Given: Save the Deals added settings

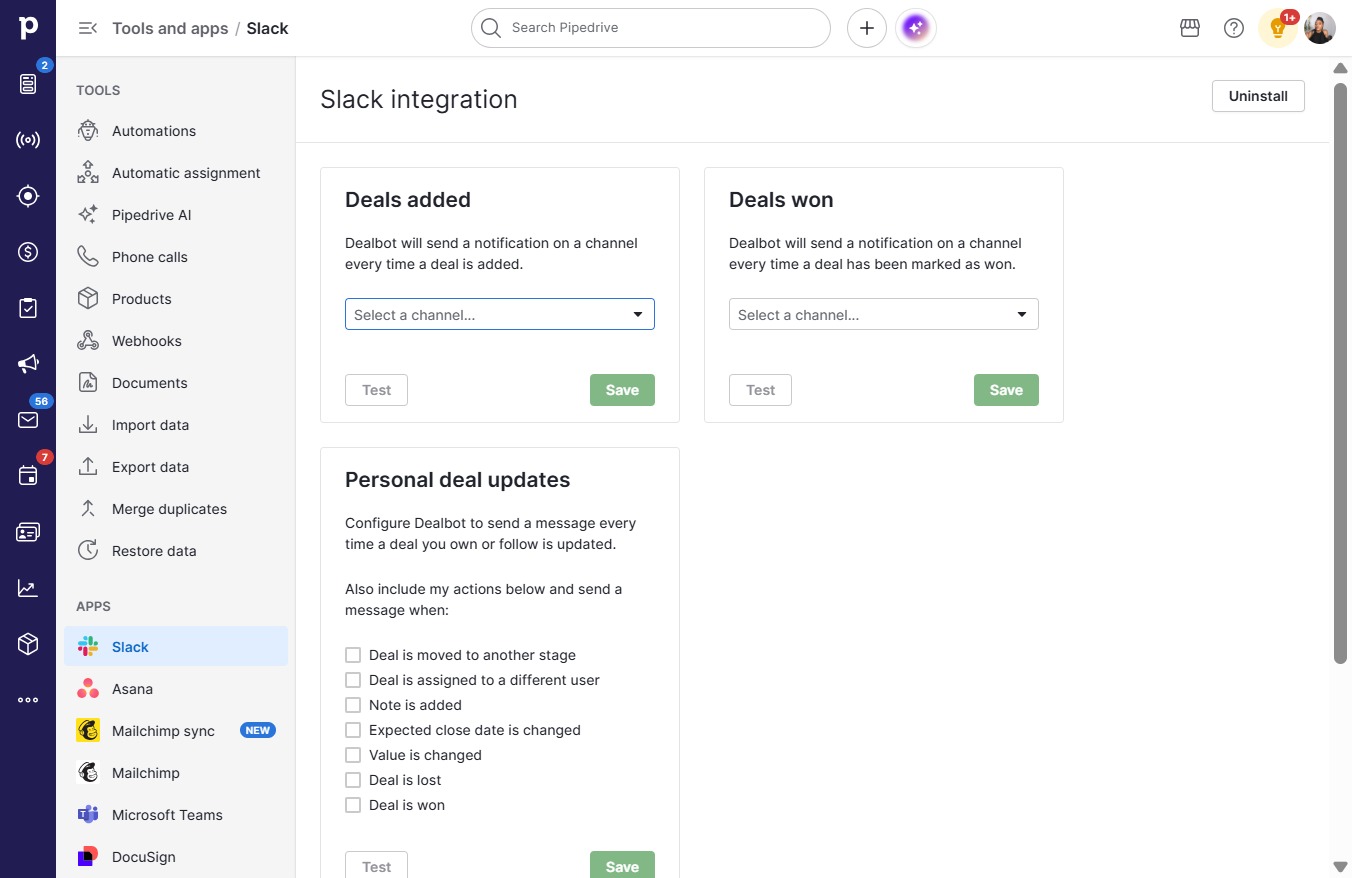Looking at the screenshot, I should [x=622, y=390].
